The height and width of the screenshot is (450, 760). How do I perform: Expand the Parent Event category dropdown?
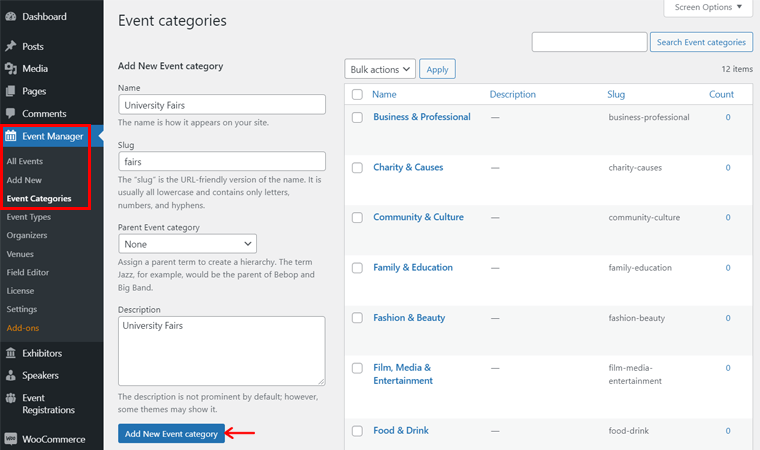tap(187, 244)
